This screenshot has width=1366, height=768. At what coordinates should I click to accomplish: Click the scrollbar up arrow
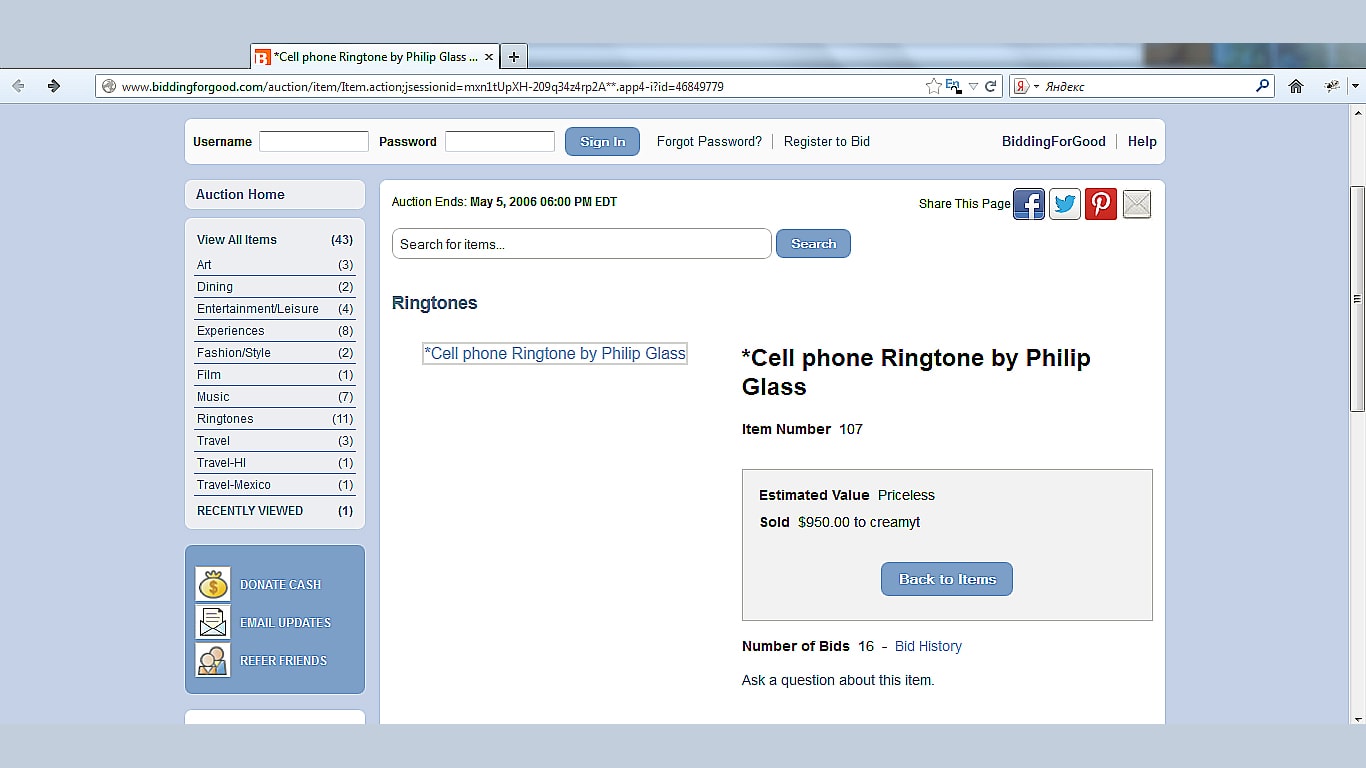[1357, 111]
